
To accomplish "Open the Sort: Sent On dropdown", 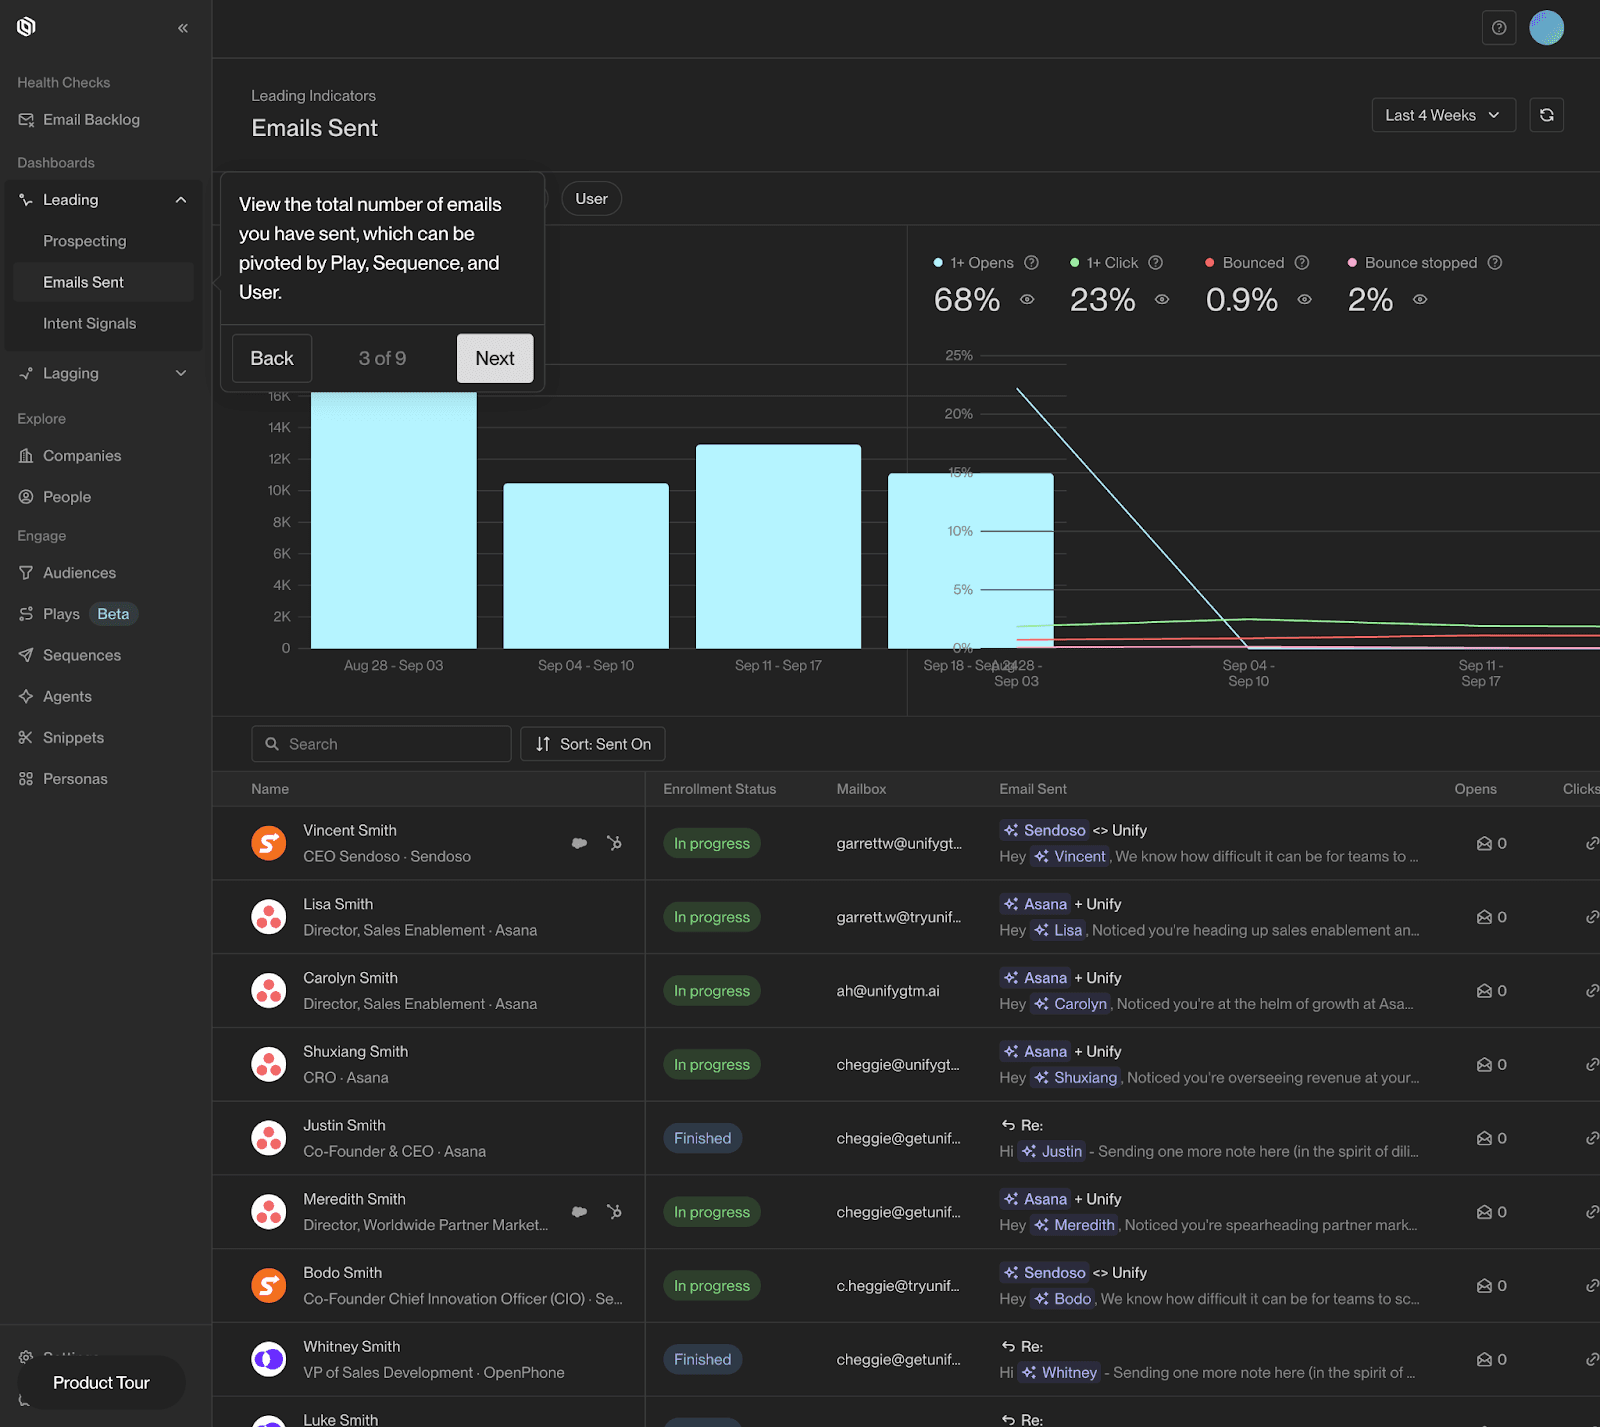I will tap(593, 744).
